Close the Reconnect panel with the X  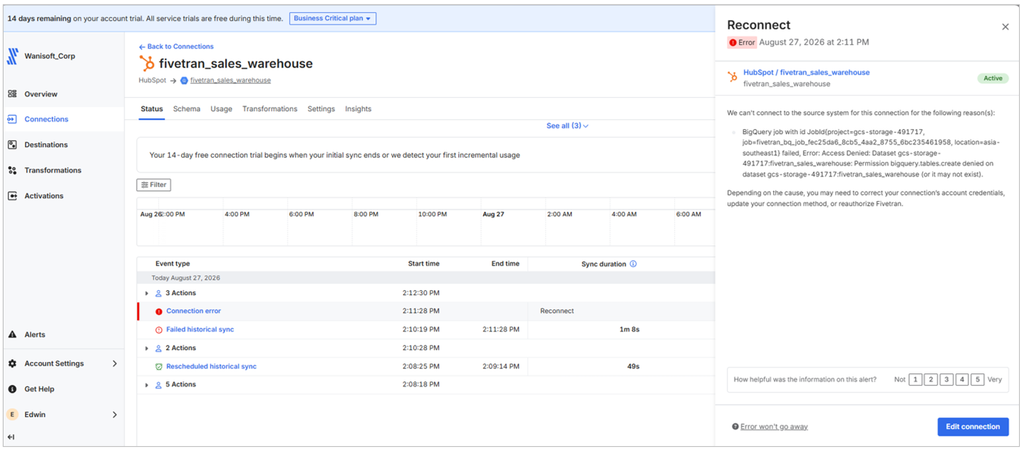[x=1005, y=27]
